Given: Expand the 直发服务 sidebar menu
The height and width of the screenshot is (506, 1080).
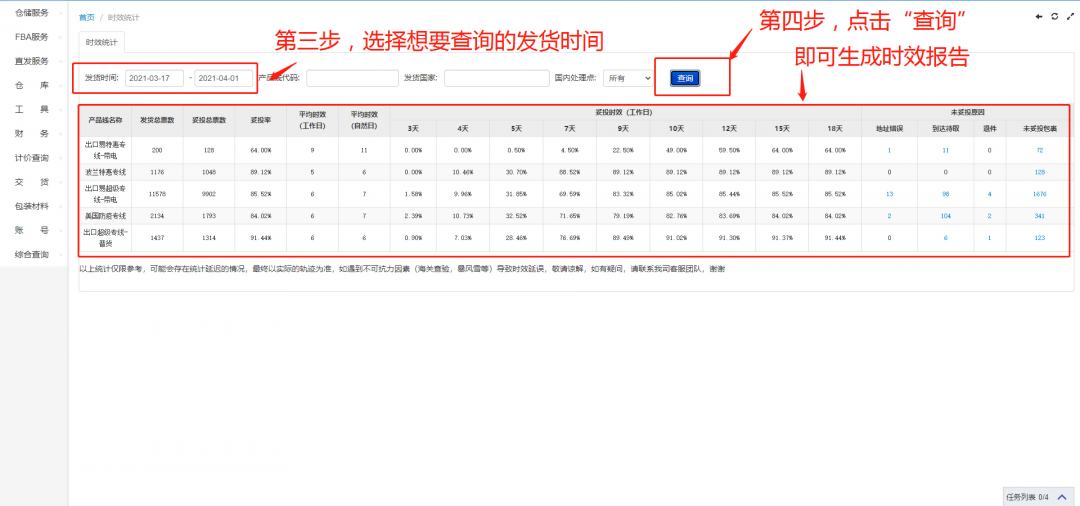Looking at the screenshot, I should [34, 61].
